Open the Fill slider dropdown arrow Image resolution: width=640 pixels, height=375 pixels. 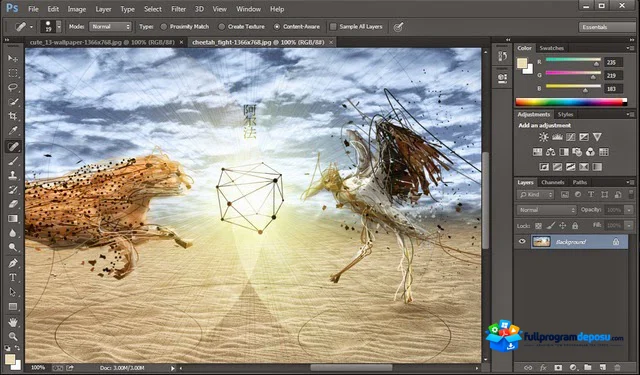(629, 226)
